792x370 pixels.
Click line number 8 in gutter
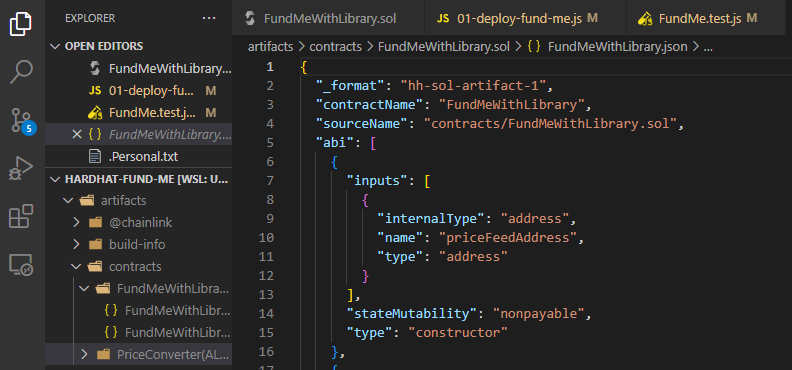click(x=270, y=200)
